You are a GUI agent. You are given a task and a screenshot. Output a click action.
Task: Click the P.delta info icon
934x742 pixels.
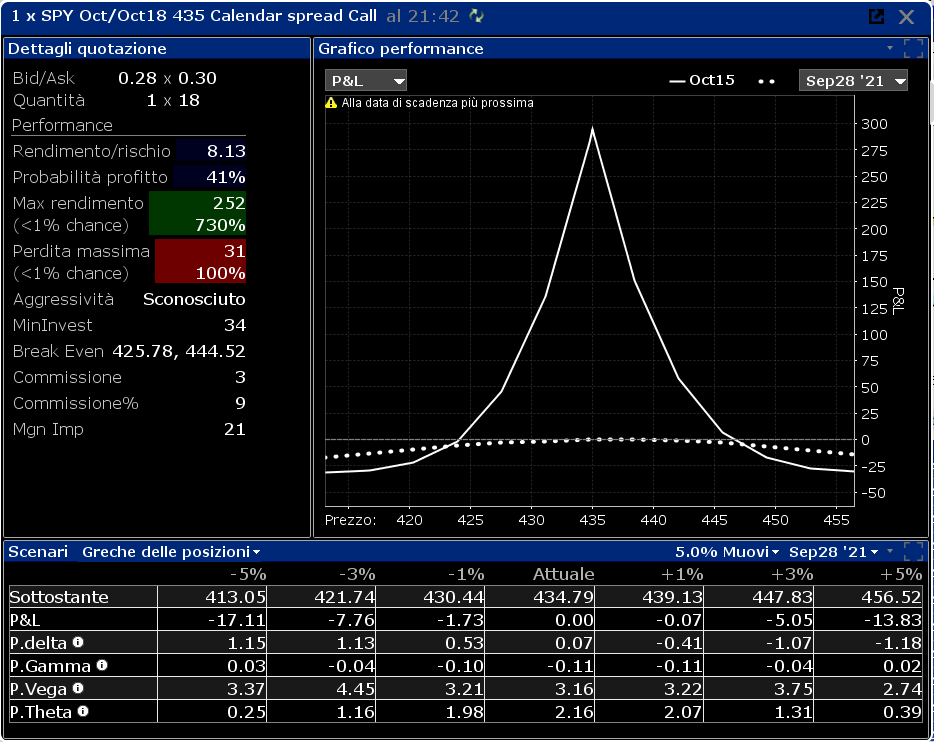(x=78, y=642)
